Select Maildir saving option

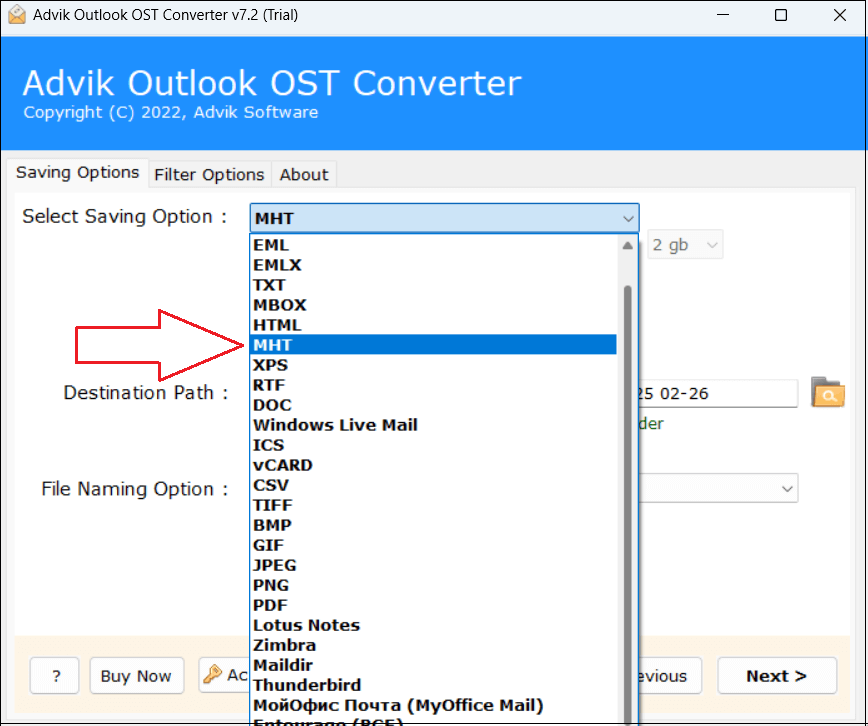pos(433,665)
